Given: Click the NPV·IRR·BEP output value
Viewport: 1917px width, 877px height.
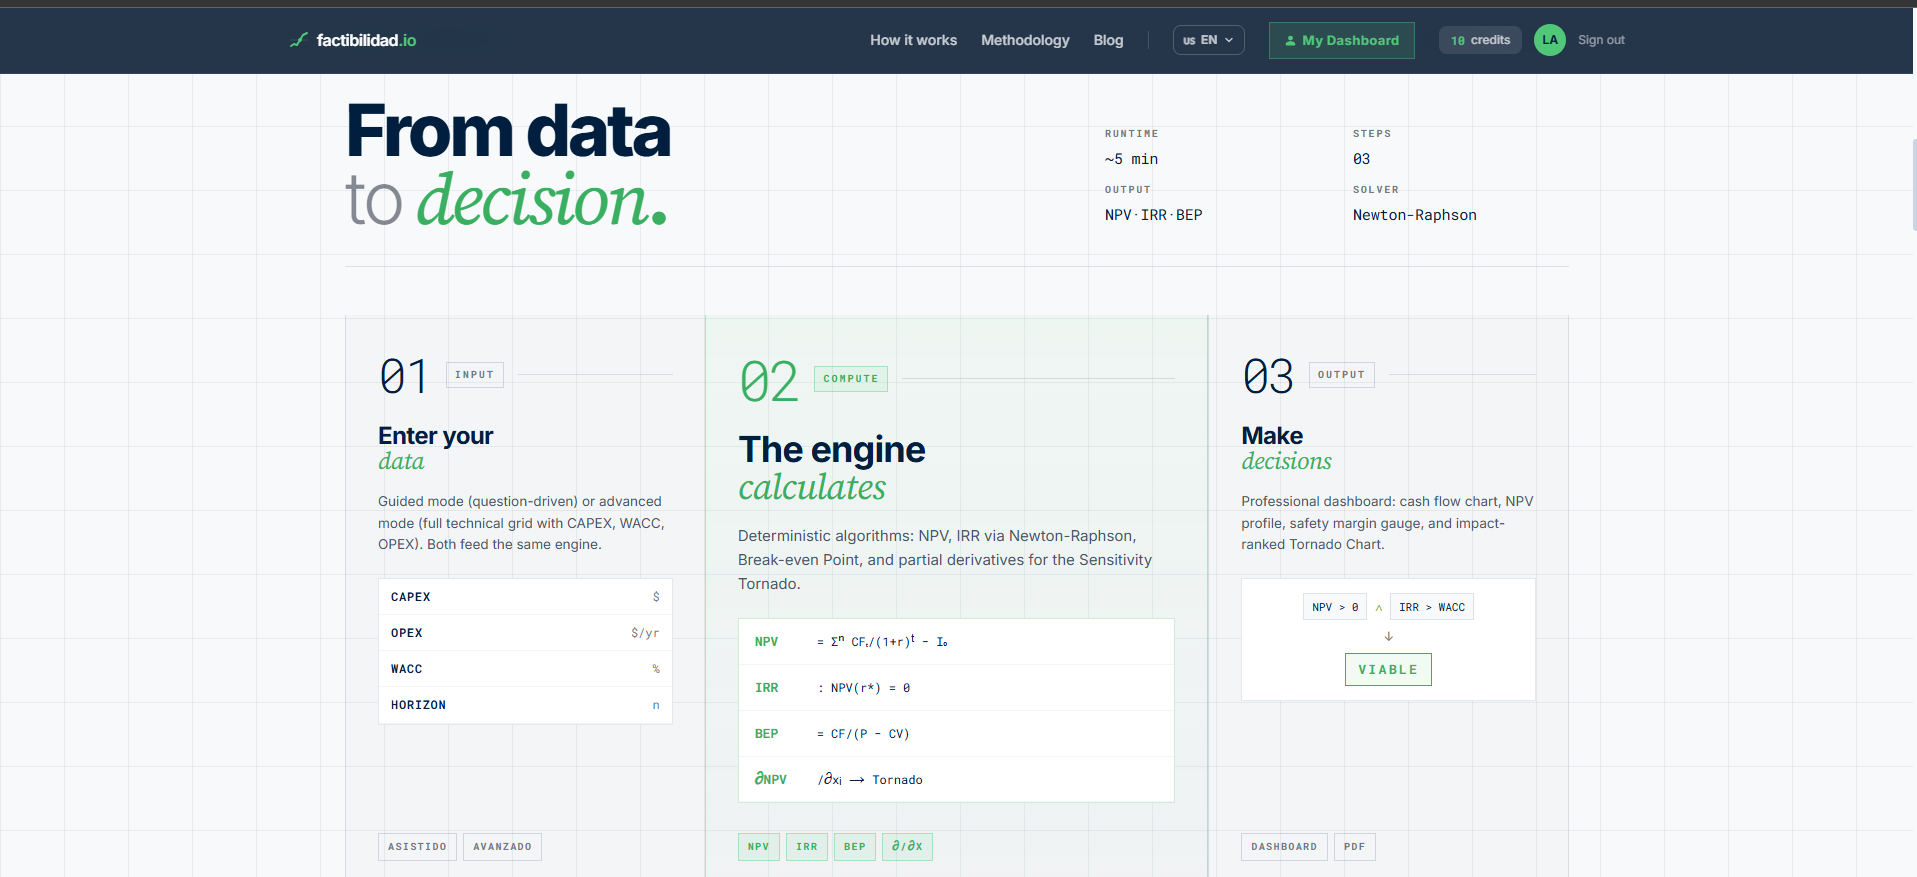Looking at the screenshot, I should (1153, 215).
